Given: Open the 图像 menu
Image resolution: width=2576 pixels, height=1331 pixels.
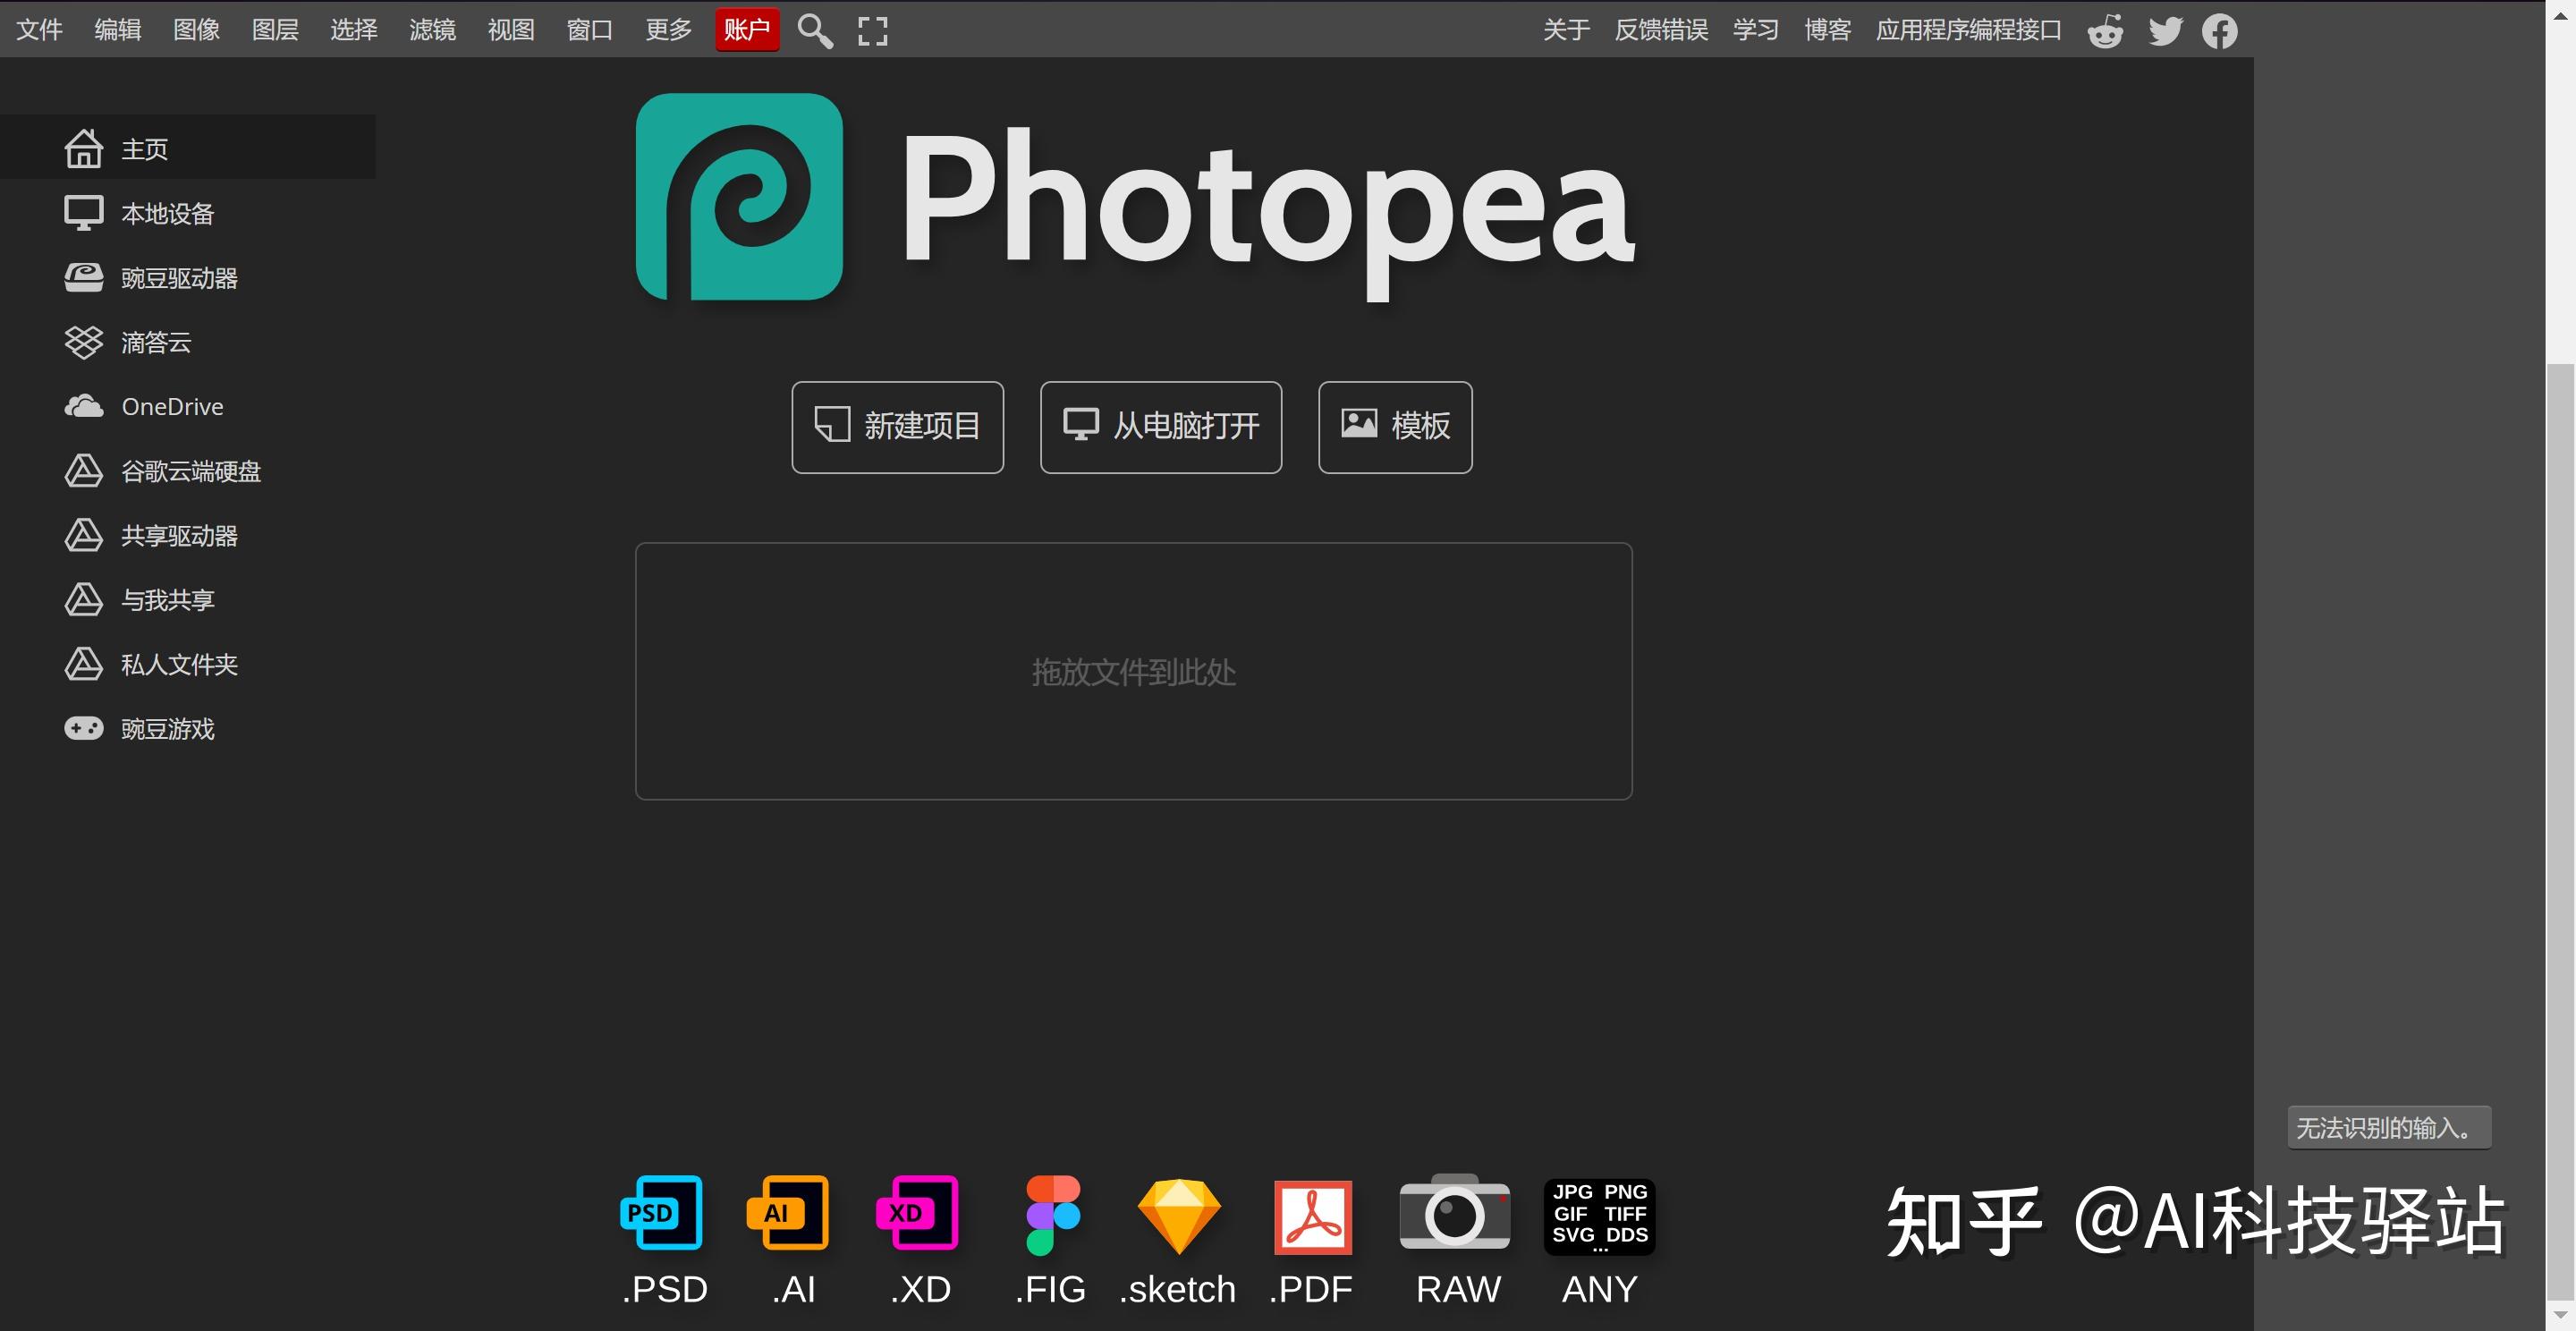Looking at the screenshot, I should click(197, 30).
